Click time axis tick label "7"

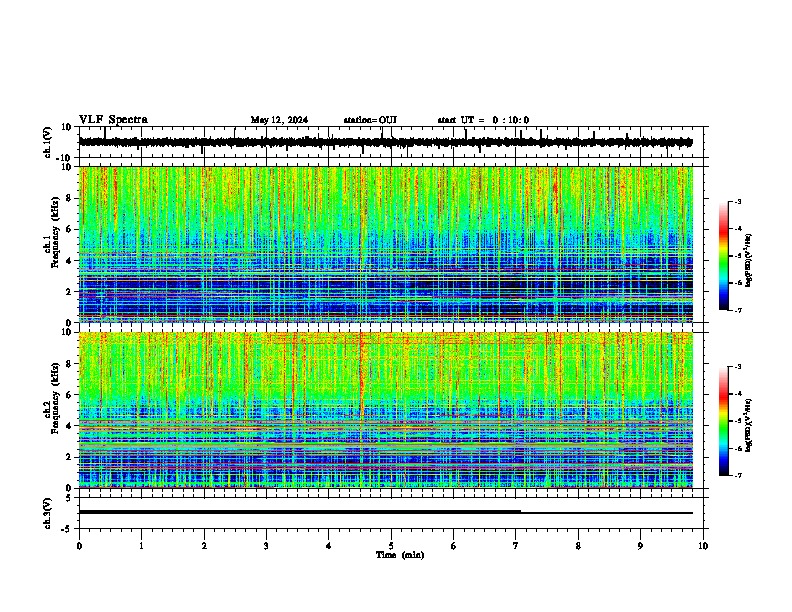(x=516, y=546)
